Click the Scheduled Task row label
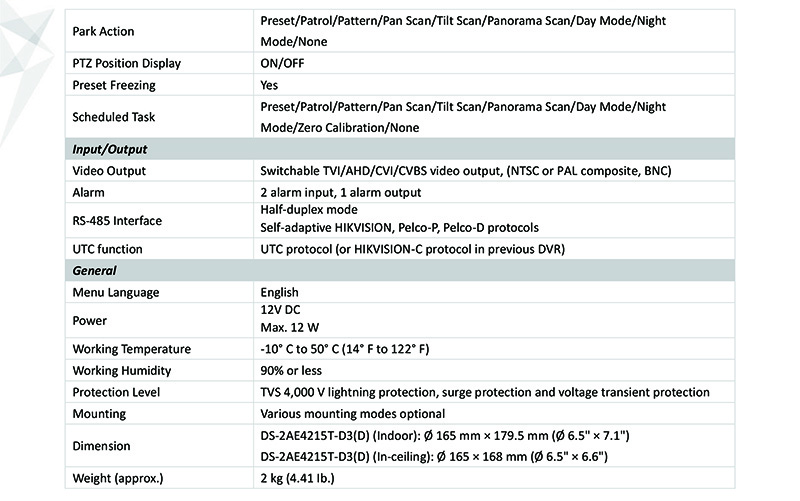Screen dimensions: 800x501 pyautogui.click(x=114, y=117)
